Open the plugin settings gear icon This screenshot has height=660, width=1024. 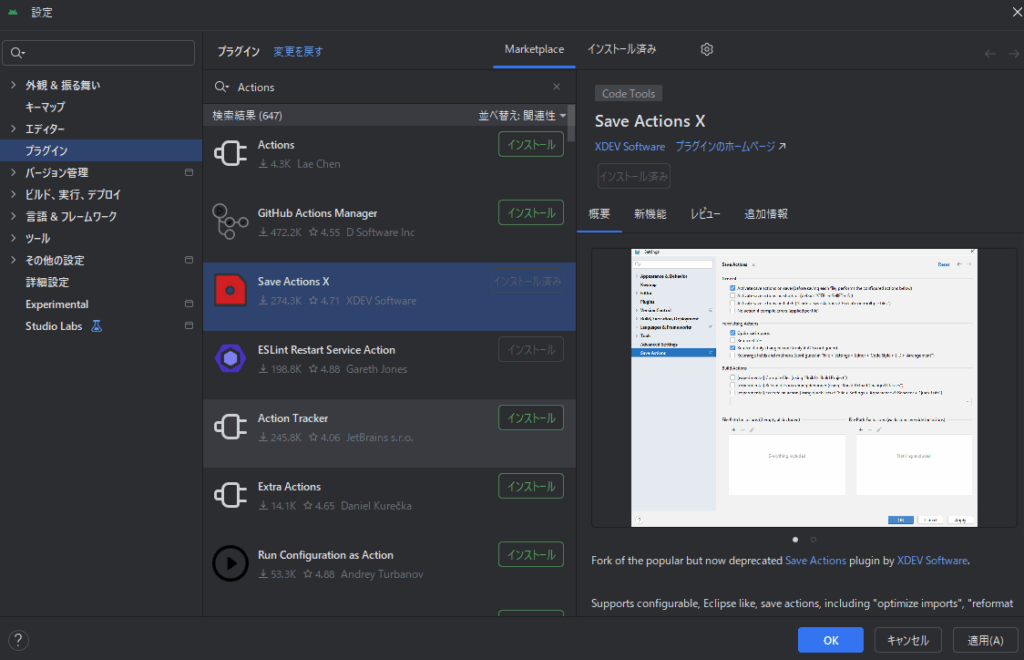(707, 49)
